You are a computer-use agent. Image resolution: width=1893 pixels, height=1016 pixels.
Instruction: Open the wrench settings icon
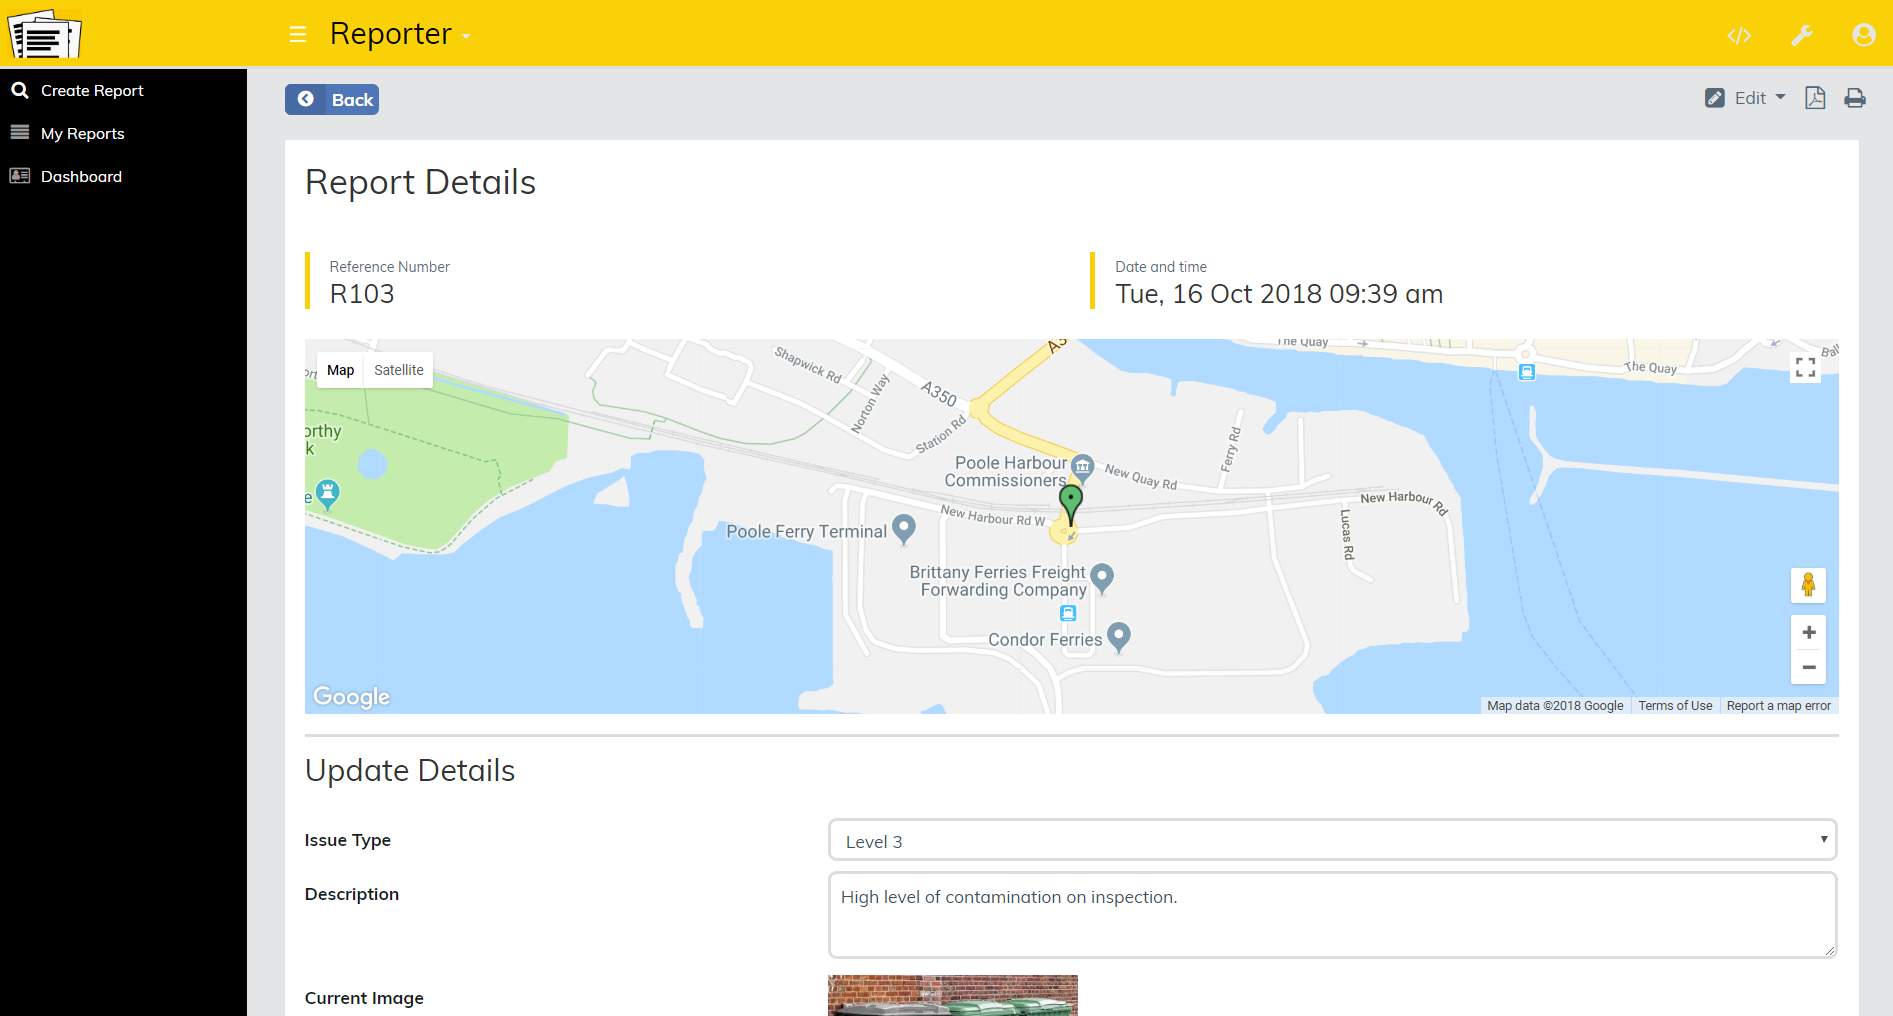click(x=1801, y=36)
